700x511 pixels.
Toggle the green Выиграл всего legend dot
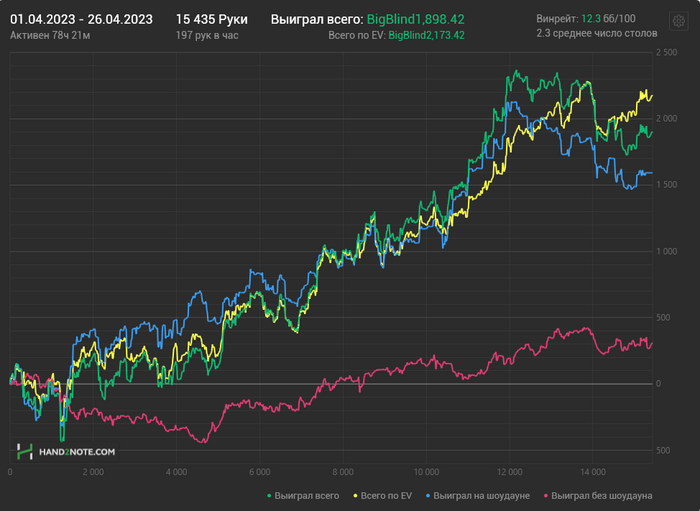tap(269, 496)
